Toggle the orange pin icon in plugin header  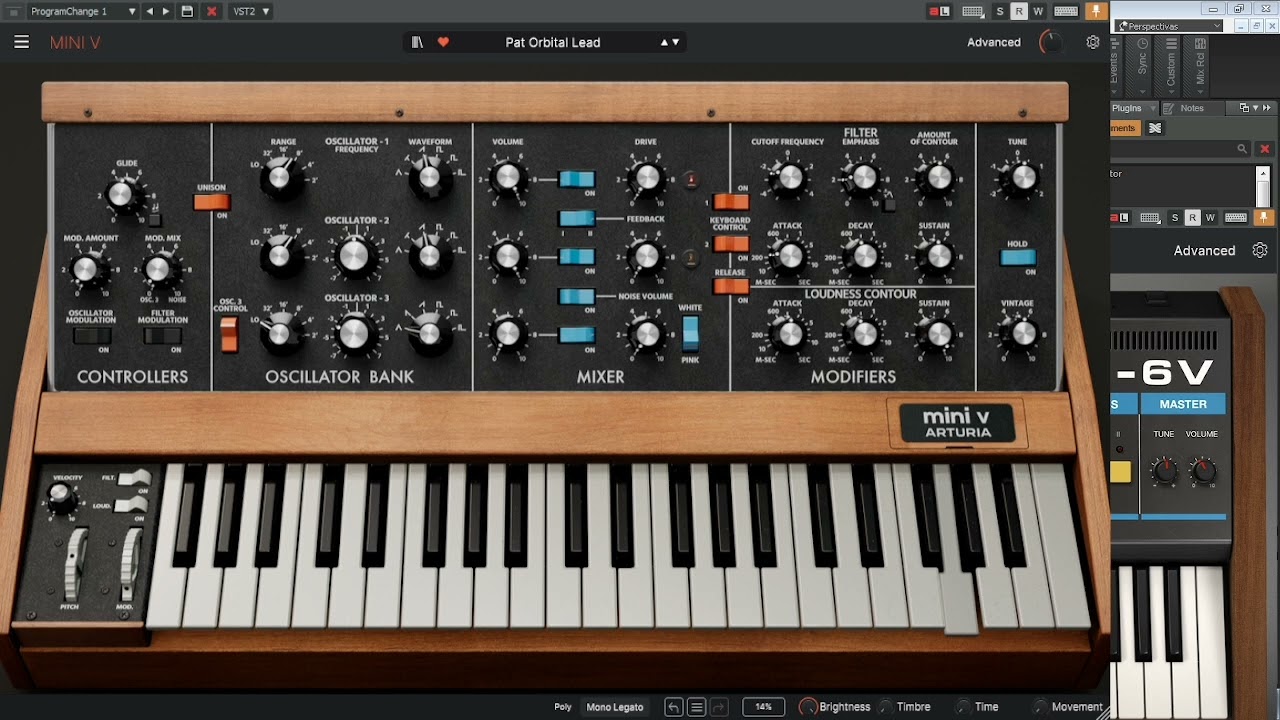click(x=1096, y=11)
